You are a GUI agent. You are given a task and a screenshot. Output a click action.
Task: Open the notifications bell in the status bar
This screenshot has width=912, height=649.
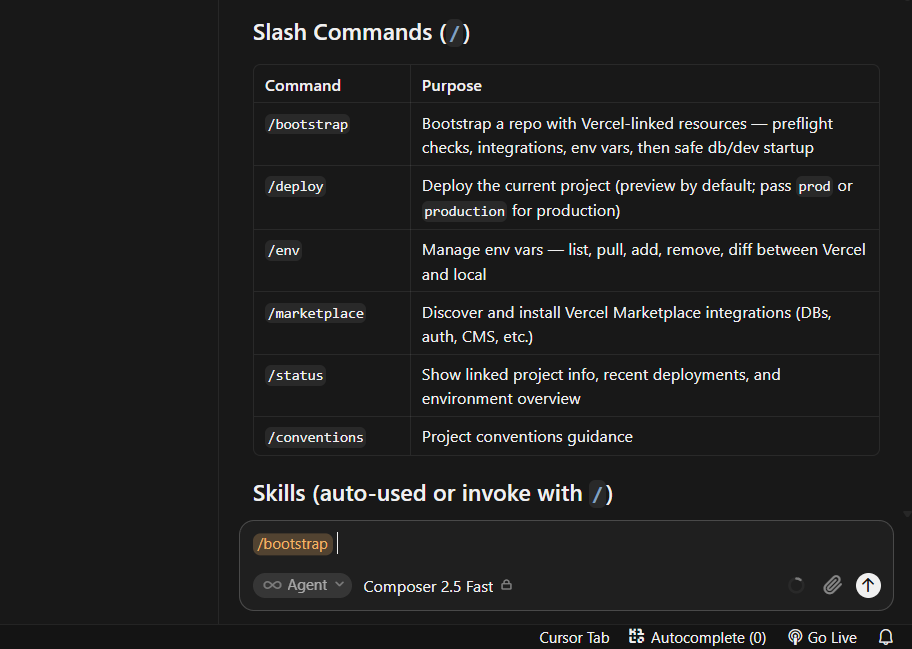point(886,637)
